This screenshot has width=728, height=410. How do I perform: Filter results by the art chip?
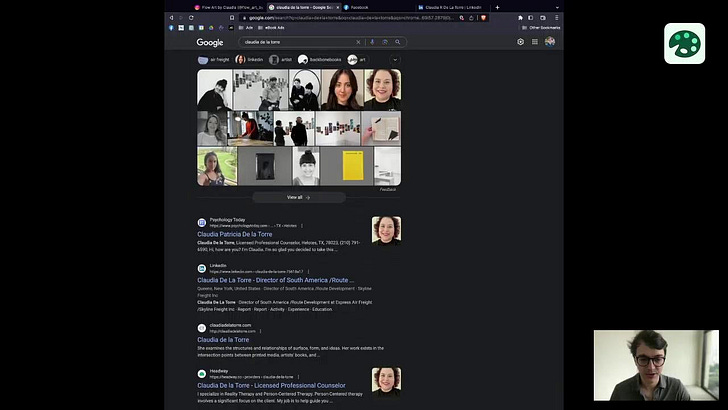point(357,59)
